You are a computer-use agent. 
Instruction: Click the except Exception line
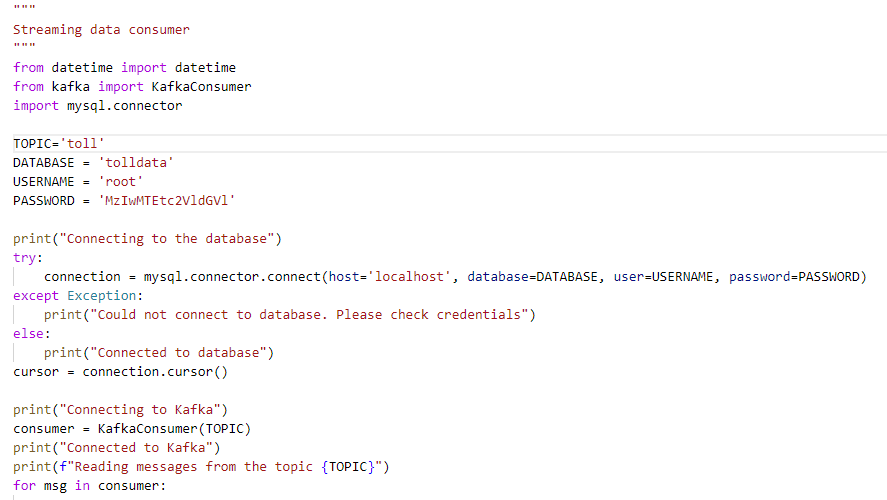[x=78, y=296]
